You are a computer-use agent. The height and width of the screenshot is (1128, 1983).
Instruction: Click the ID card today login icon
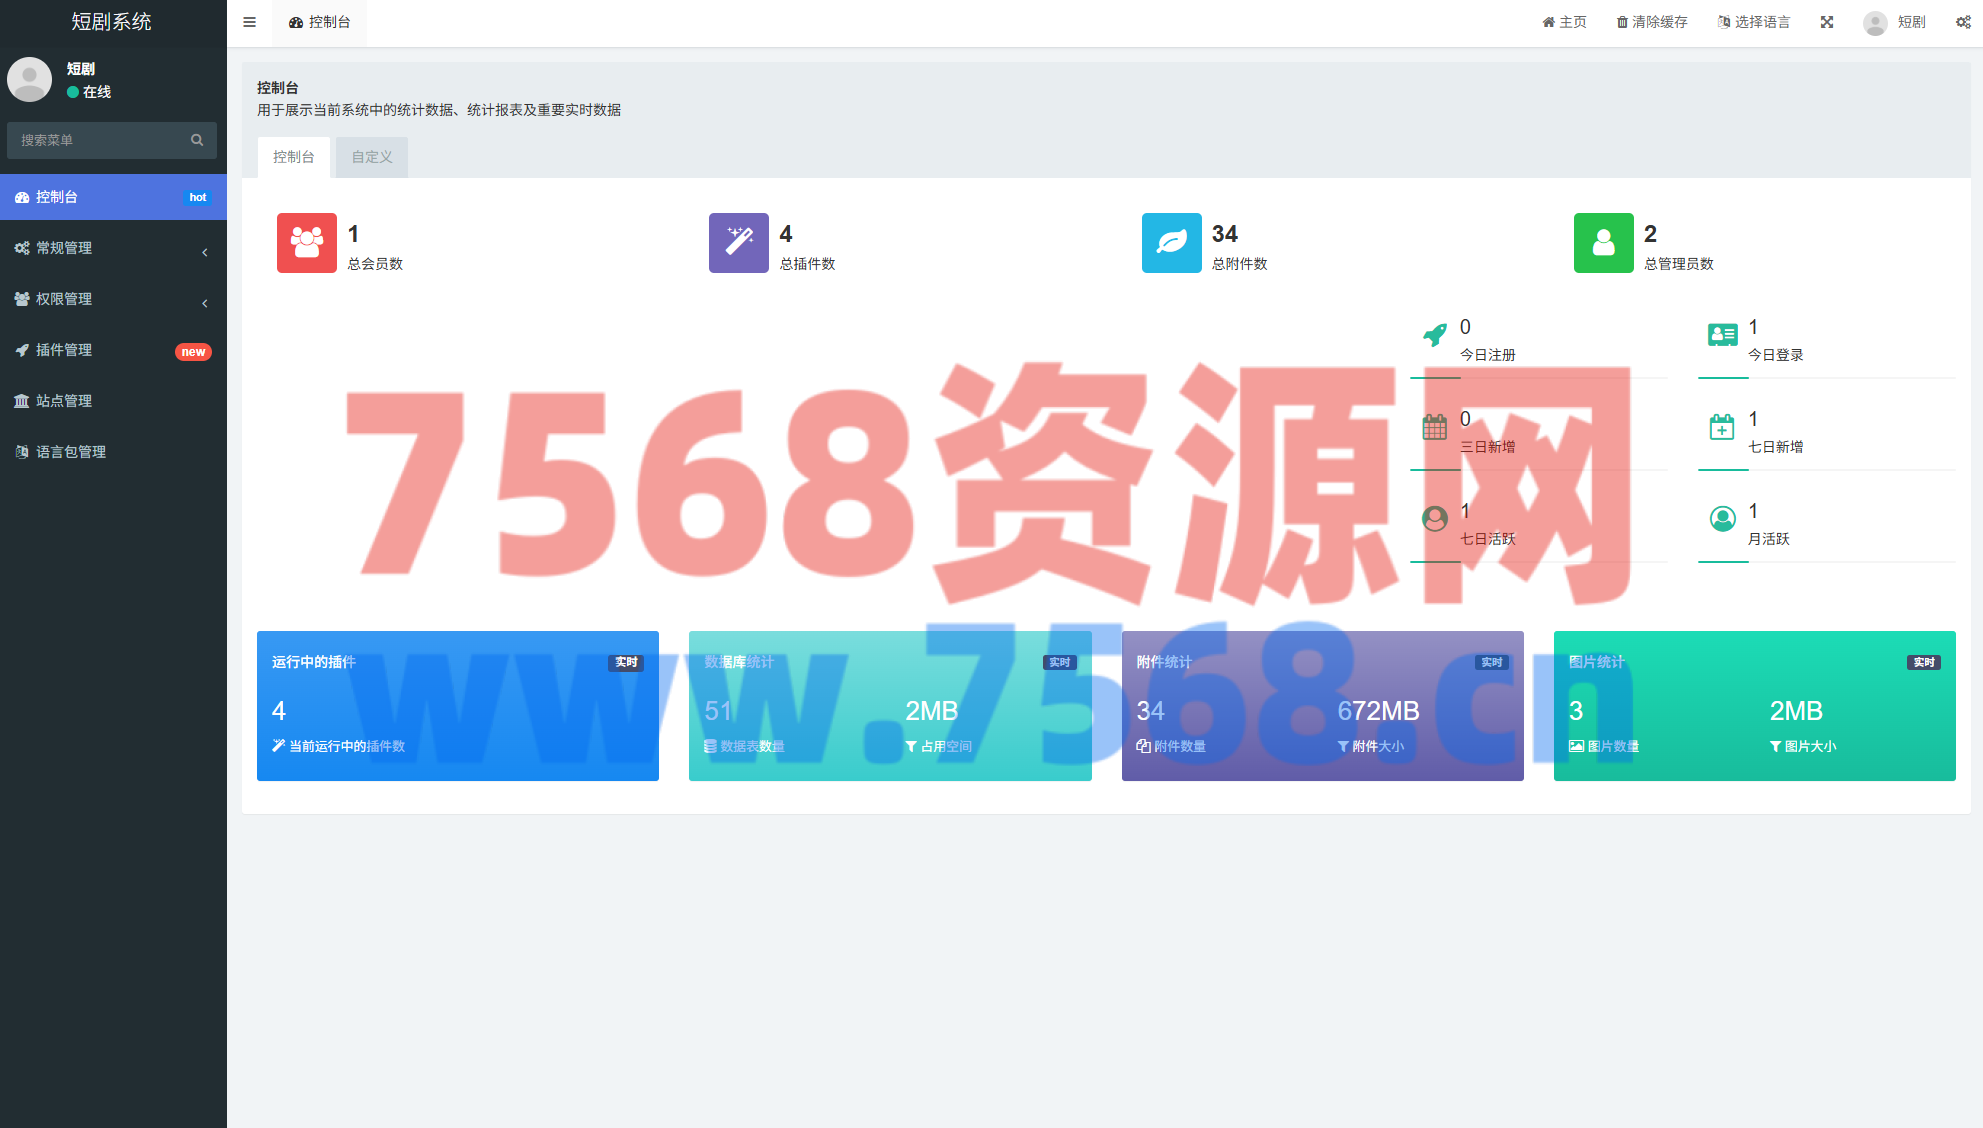point(1722,335)
